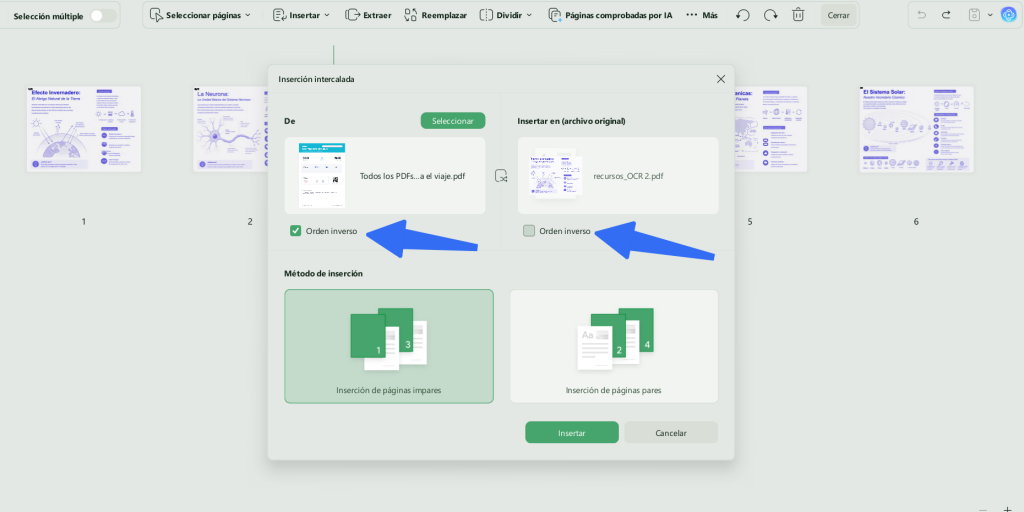1024x512 pixels.
Task: Click Todos los PDFs...a el viaje.pdf filename
Action: click(x=413, y=176)
